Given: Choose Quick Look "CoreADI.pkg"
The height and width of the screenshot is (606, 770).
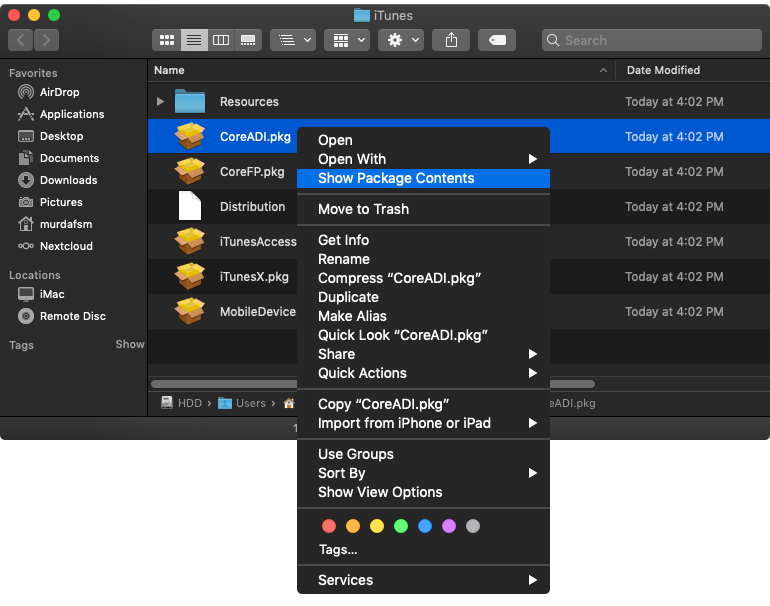Looking at the screenshot, I should (x=423, y=335).
